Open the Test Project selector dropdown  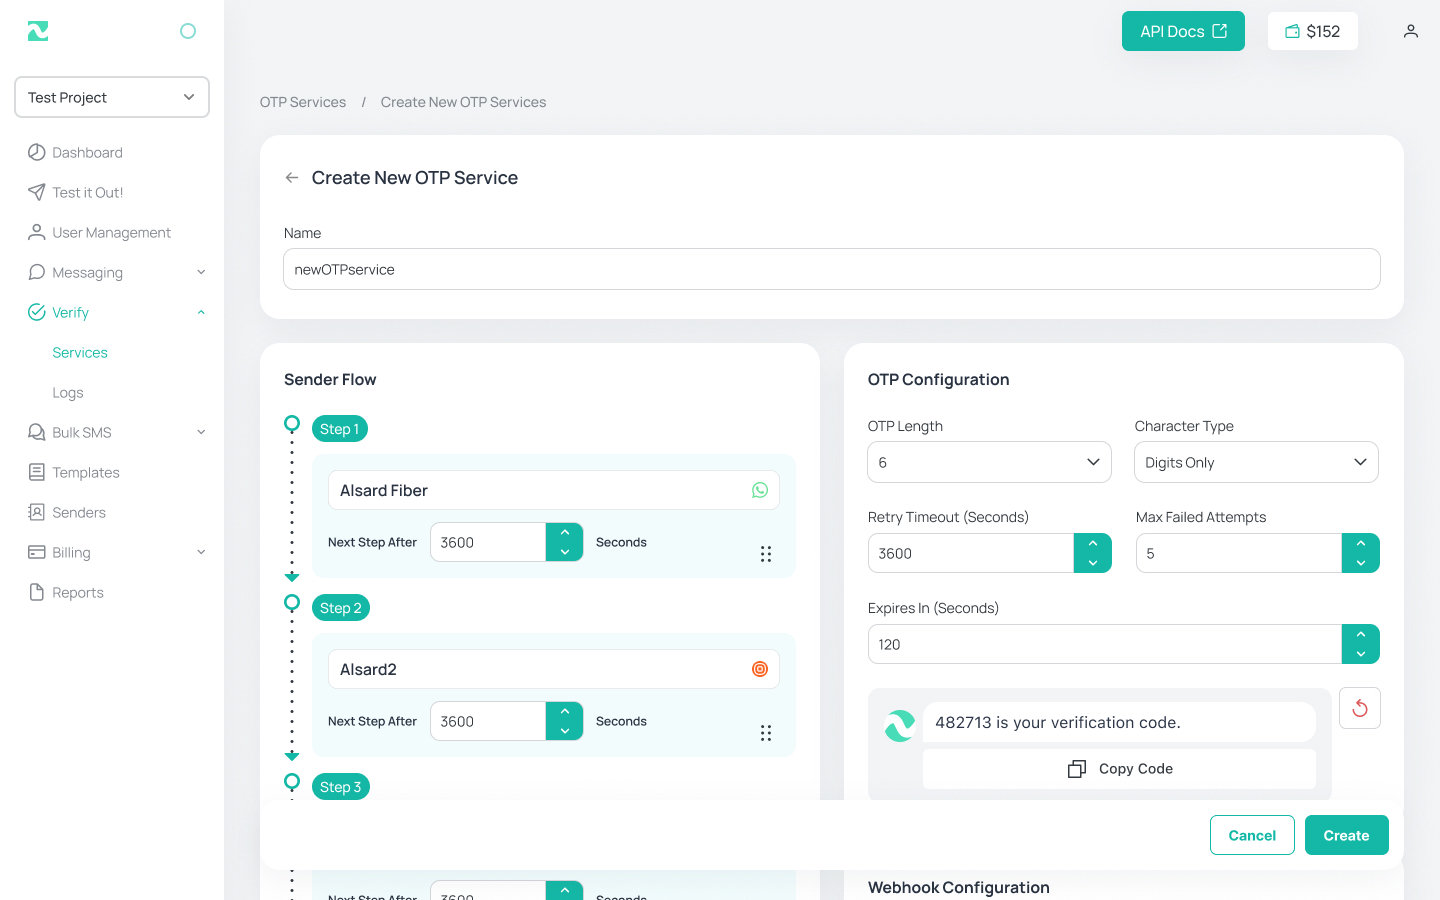112,97
